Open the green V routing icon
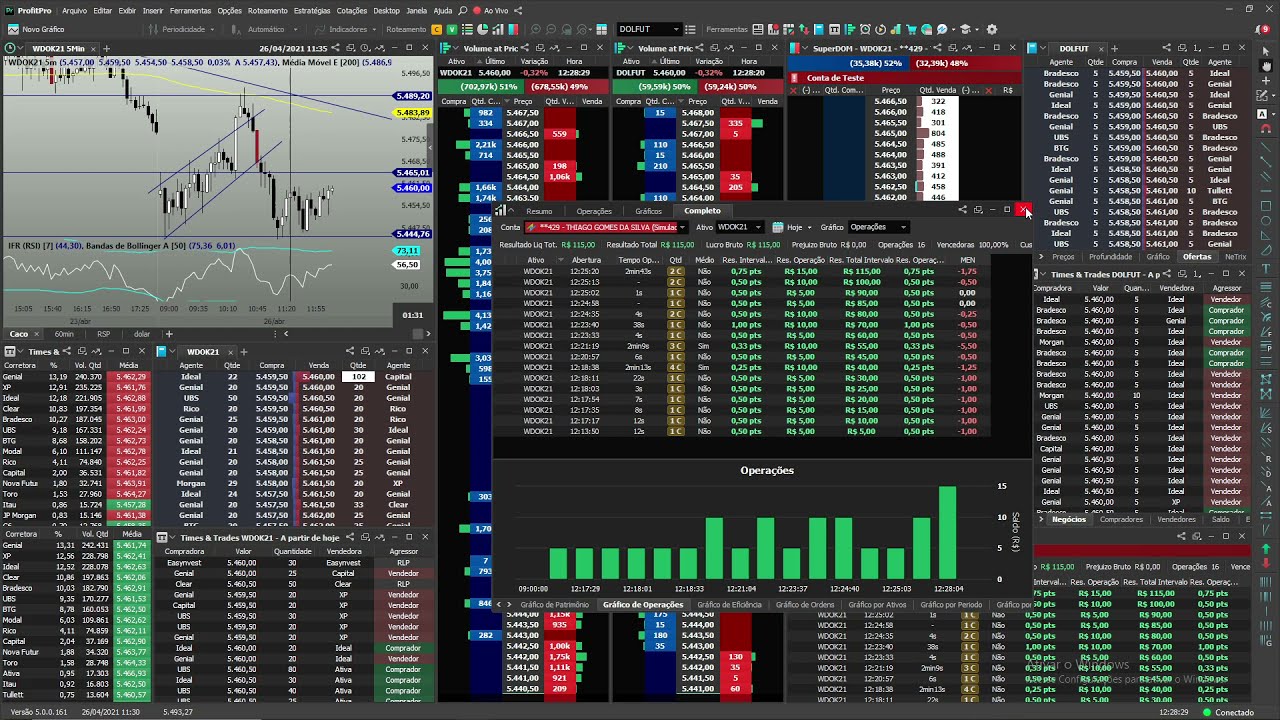The width and height of the screenshot is (1280, 720). (452, 29)
